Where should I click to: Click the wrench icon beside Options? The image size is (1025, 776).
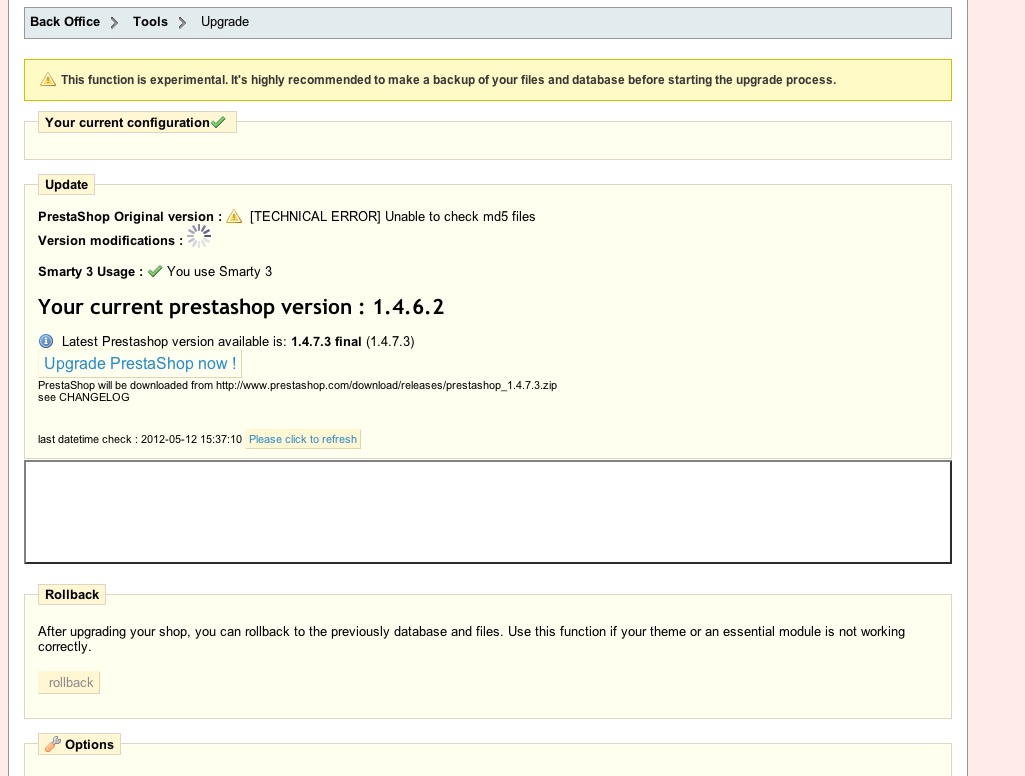tap(53, 744)
